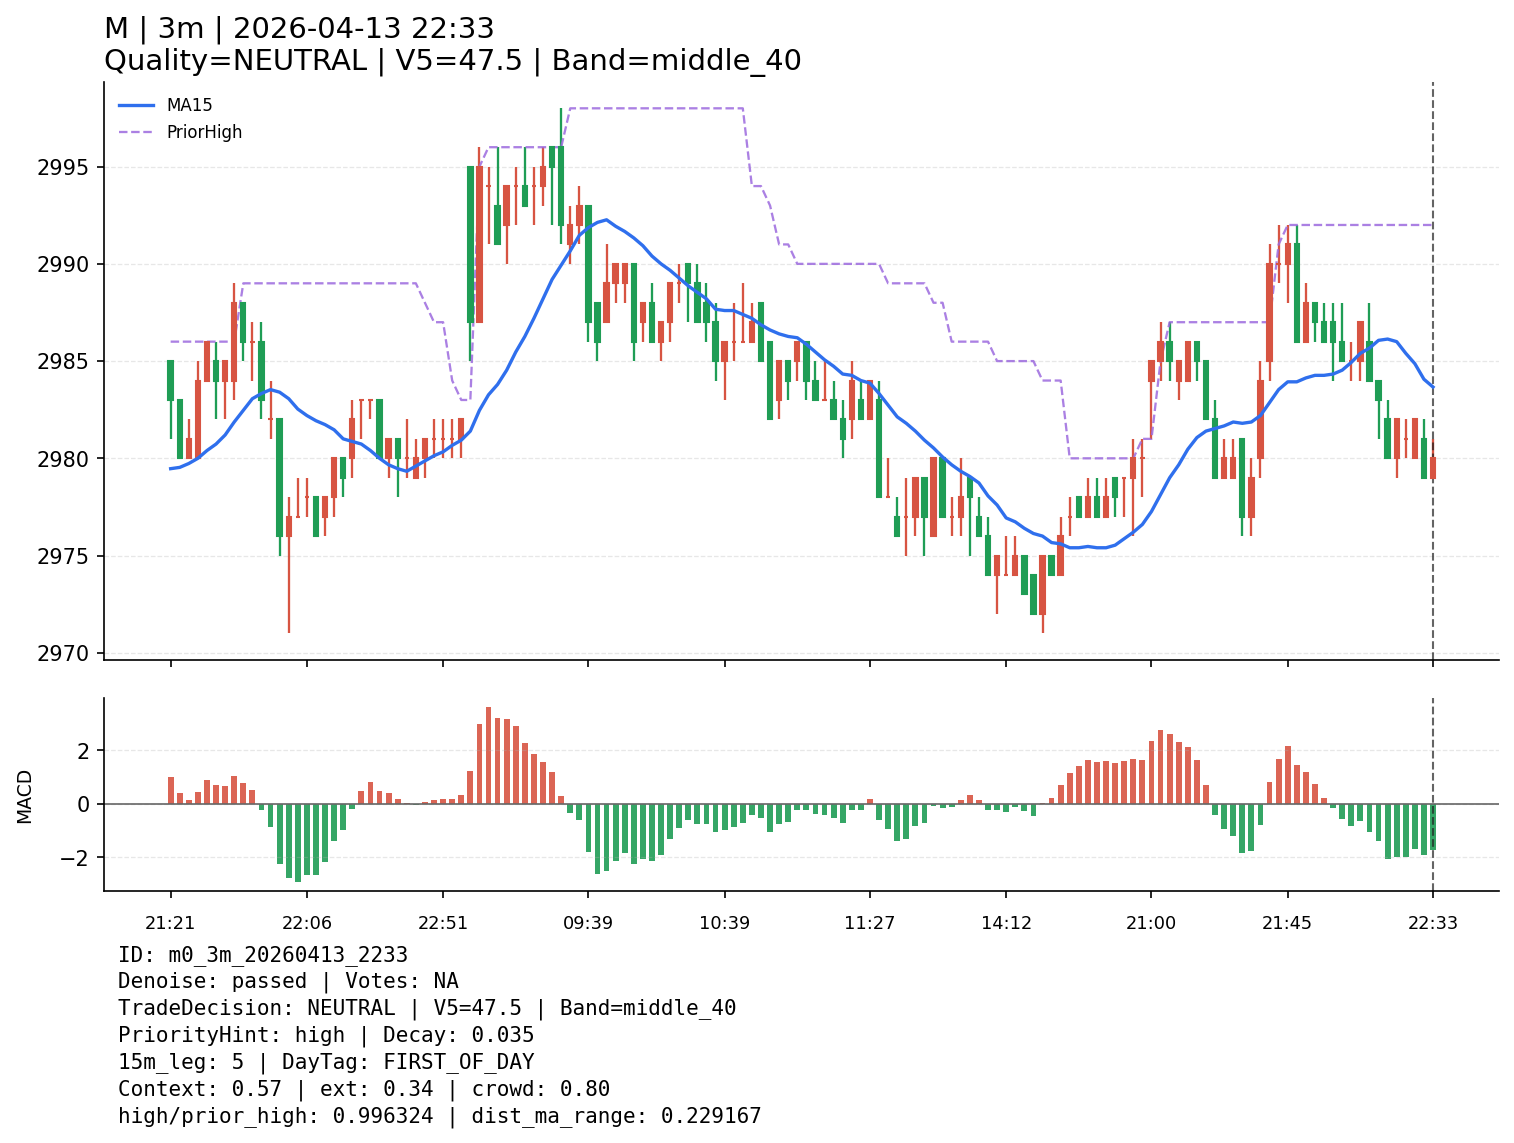1514x1143 pixels.
Task: Click the MACD vertical axis title
Action: point(25,796)
